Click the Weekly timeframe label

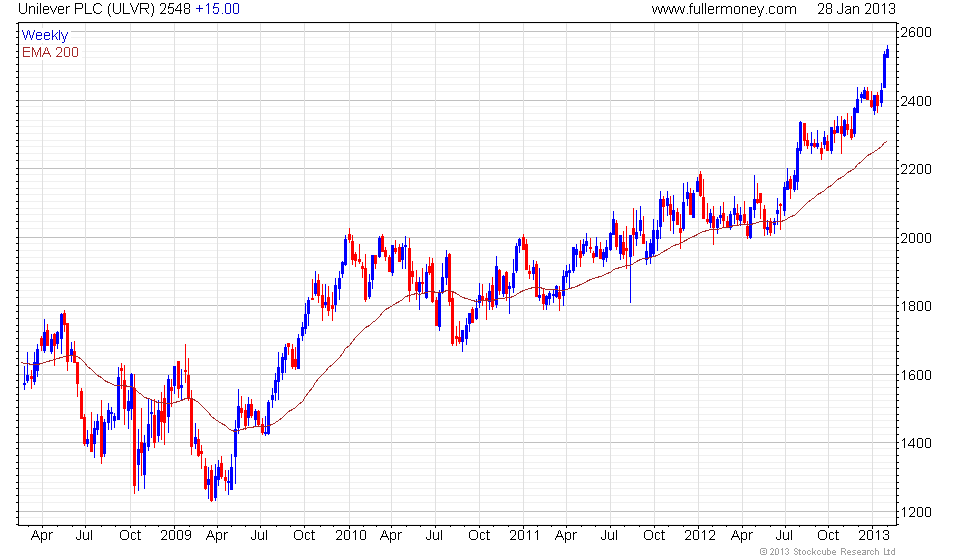44,36
